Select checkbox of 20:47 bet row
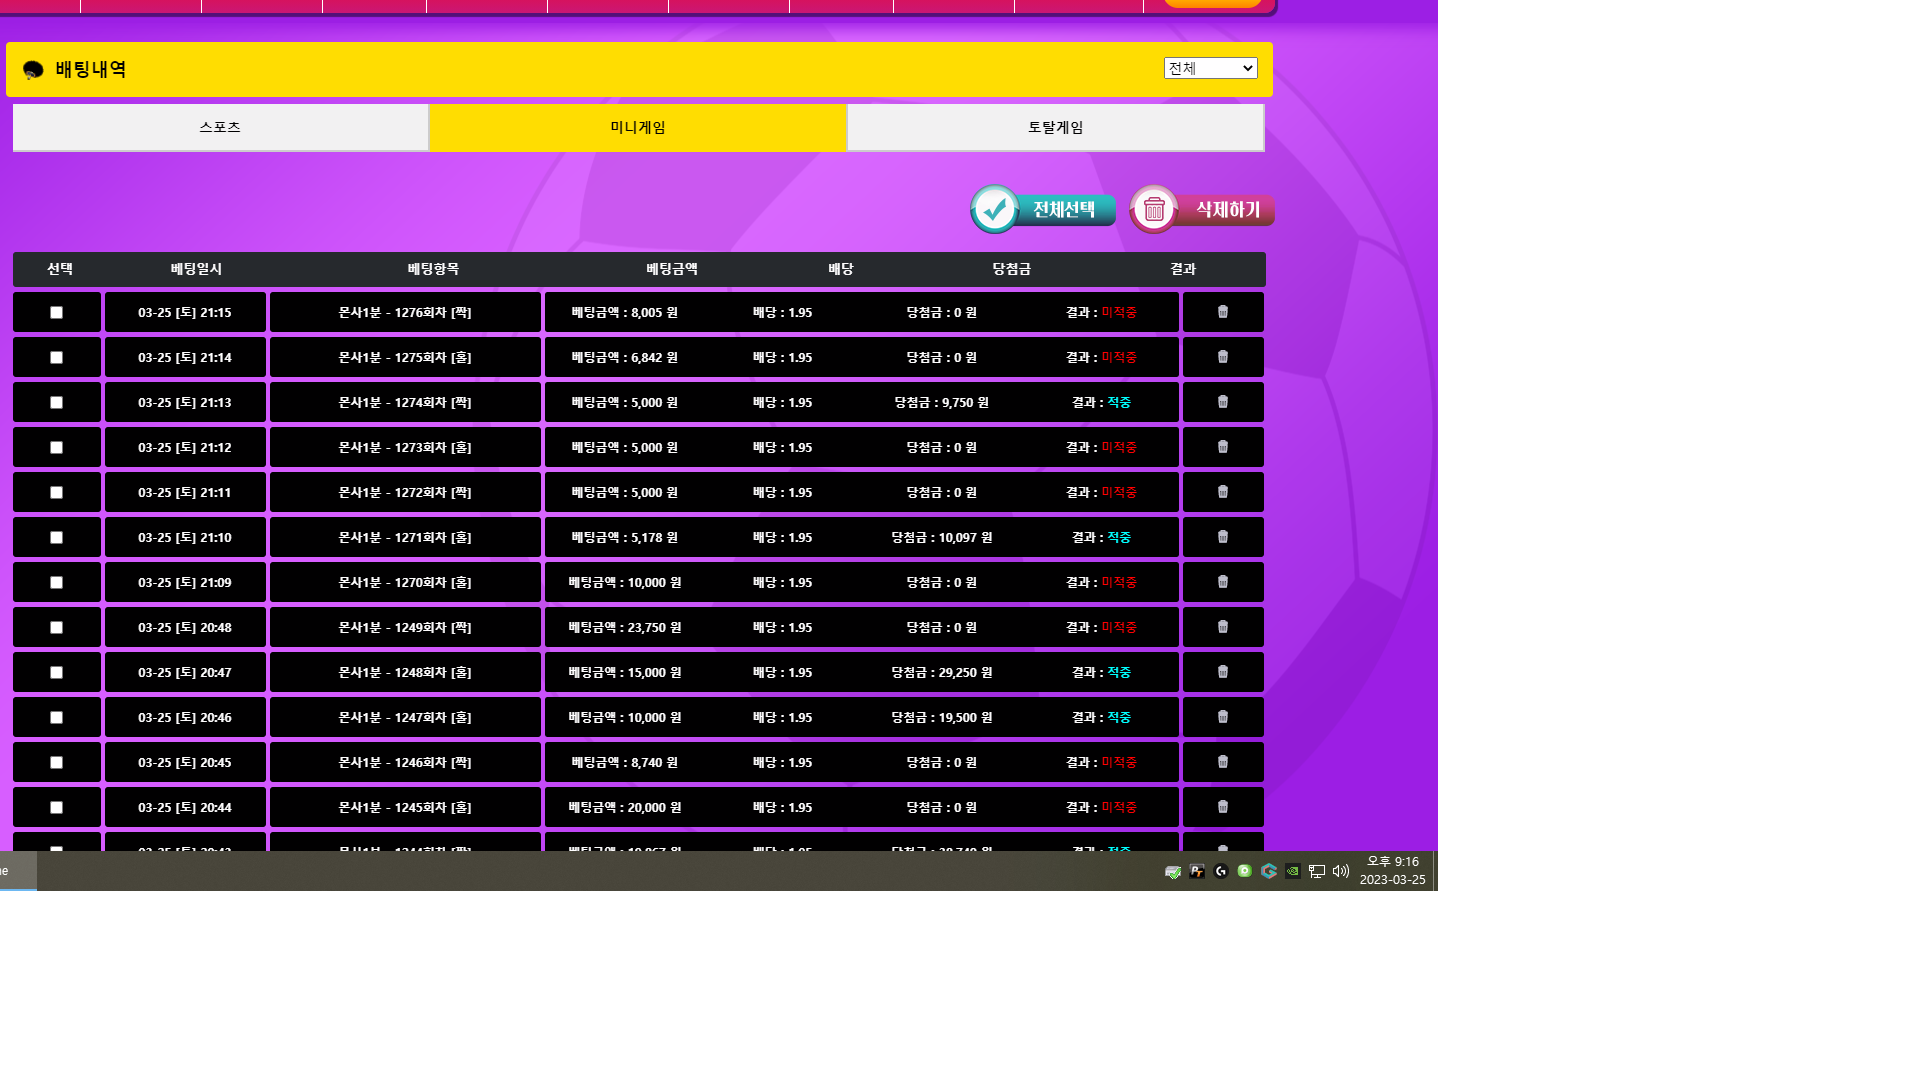 point(57,673)
